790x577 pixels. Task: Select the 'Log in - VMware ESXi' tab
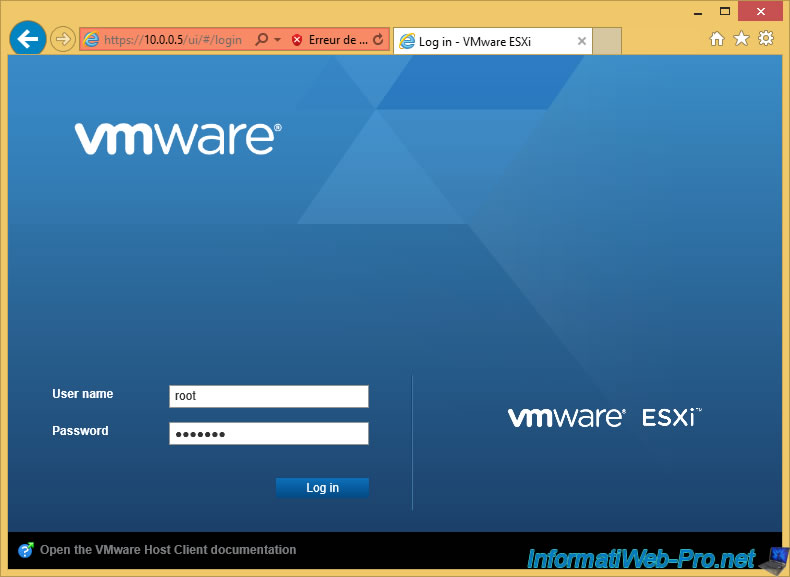click(x=492, y=41)
